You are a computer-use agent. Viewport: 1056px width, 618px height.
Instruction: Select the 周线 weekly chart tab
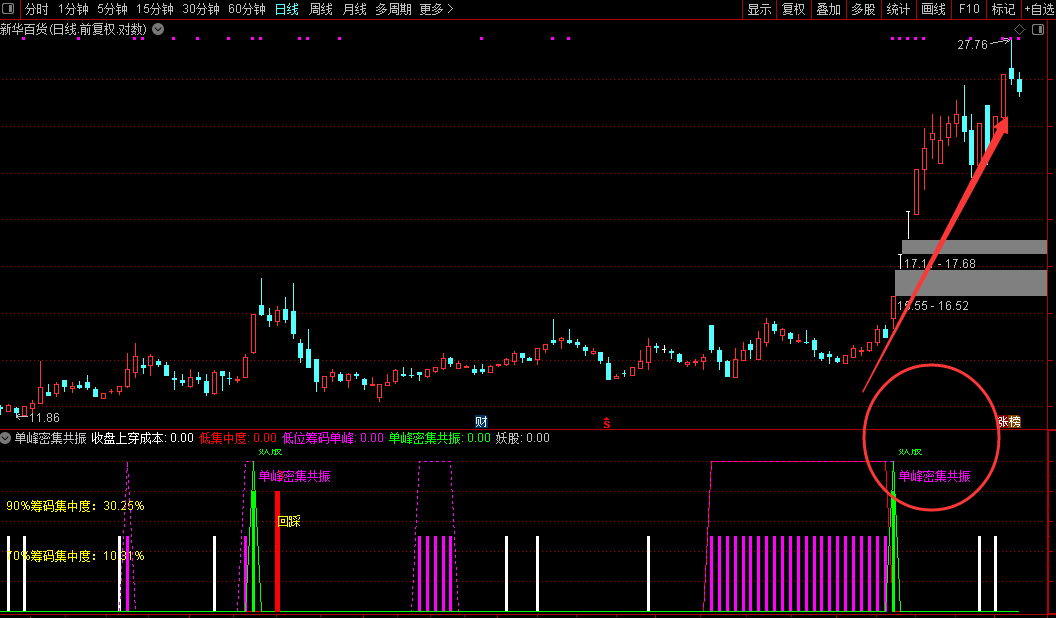pyautogui.click(x=321, y=9)
